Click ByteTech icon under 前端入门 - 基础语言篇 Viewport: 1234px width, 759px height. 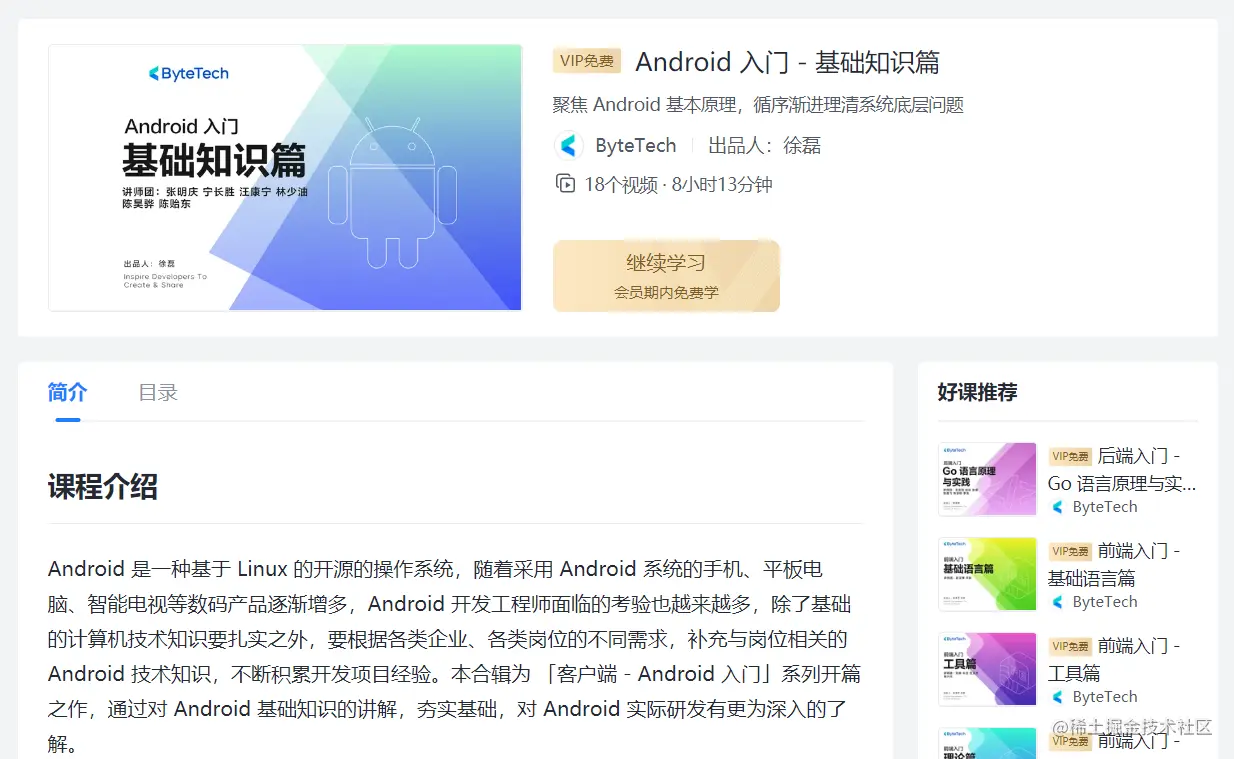click(1057, 602)
